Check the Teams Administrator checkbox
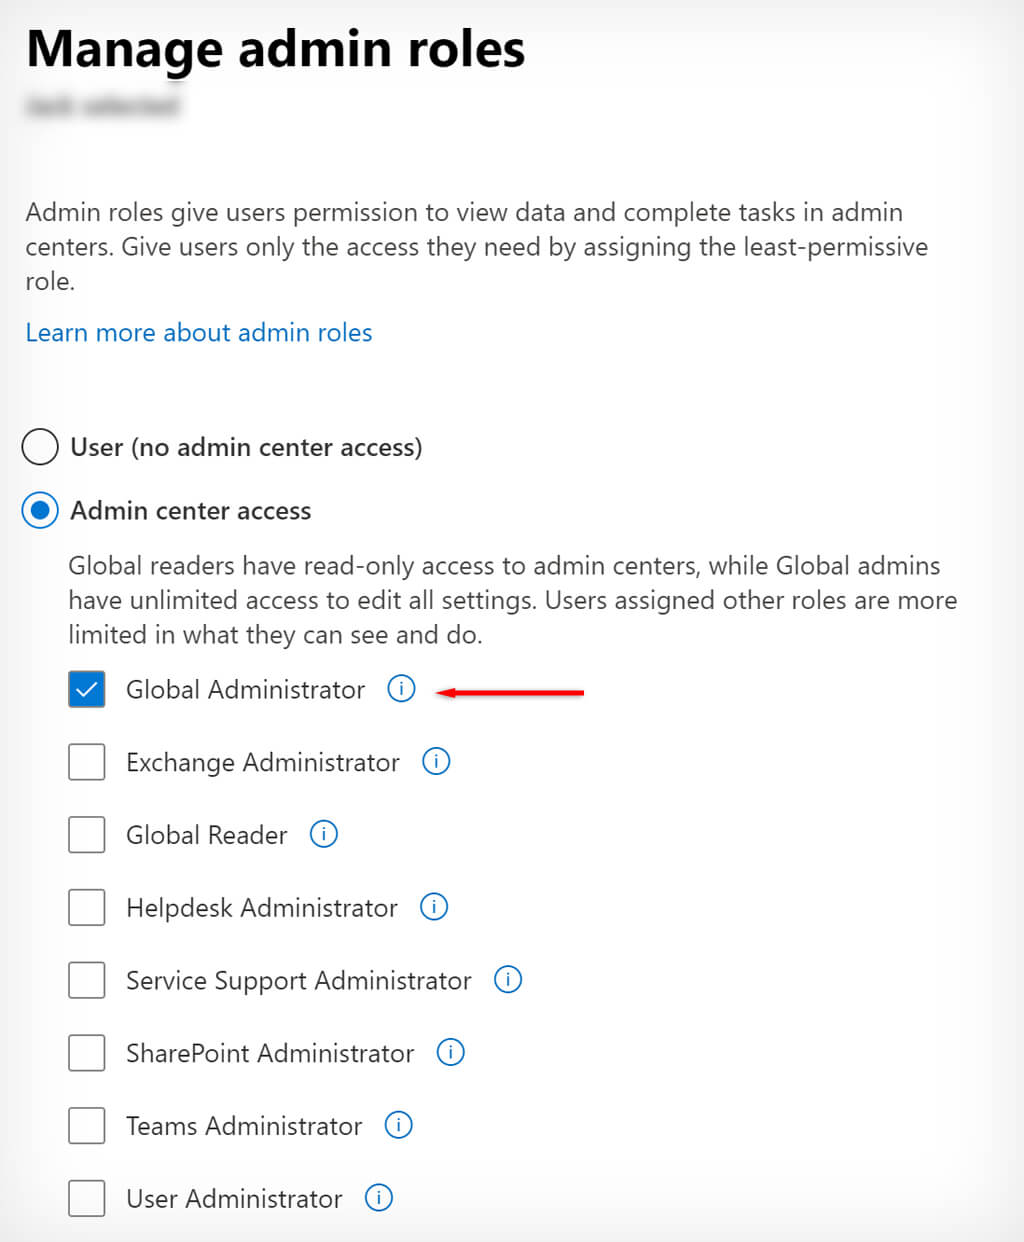1024x1242 pixels. 87,1126
